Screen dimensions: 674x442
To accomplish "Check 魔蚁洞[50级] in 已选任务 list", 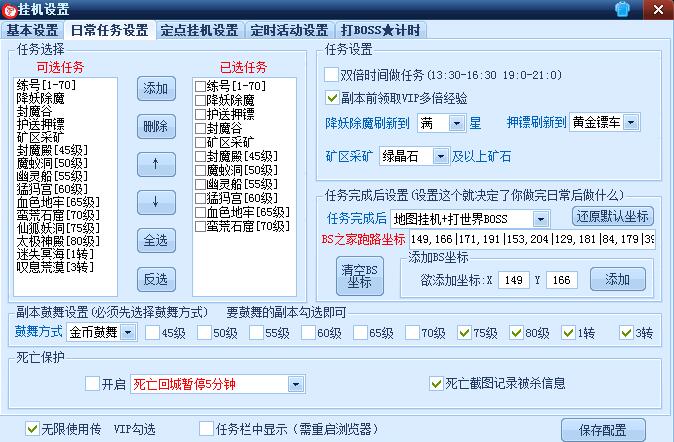I will click(x=200, y=170).
